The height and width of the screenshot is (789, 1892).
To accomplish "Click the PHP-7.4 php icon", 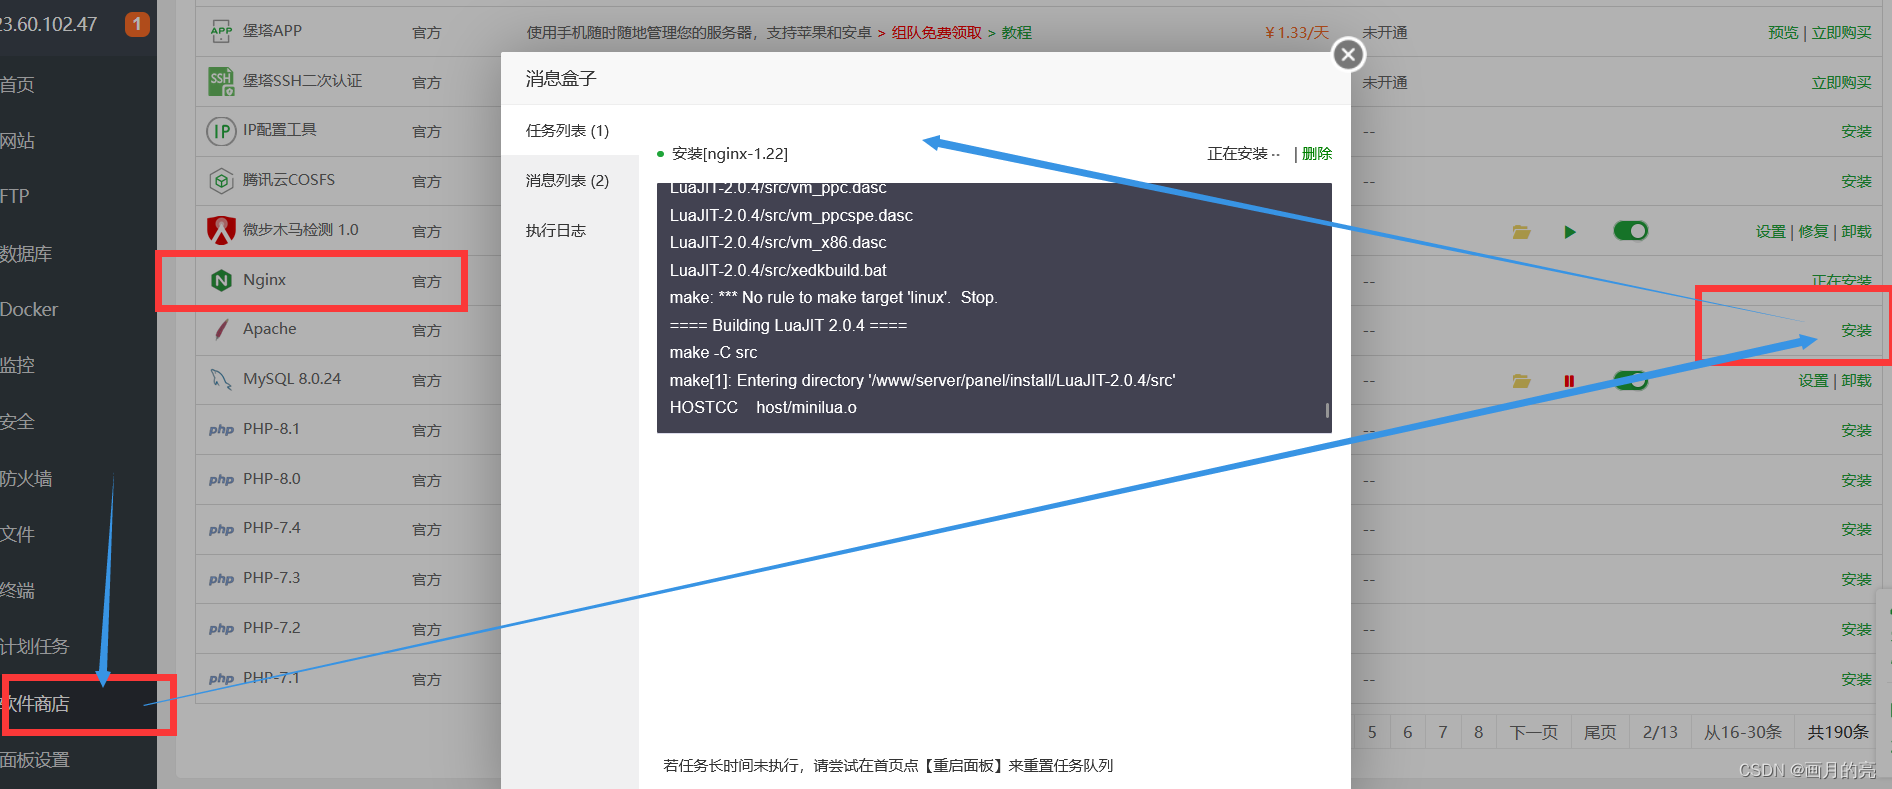I will (221, 529).
